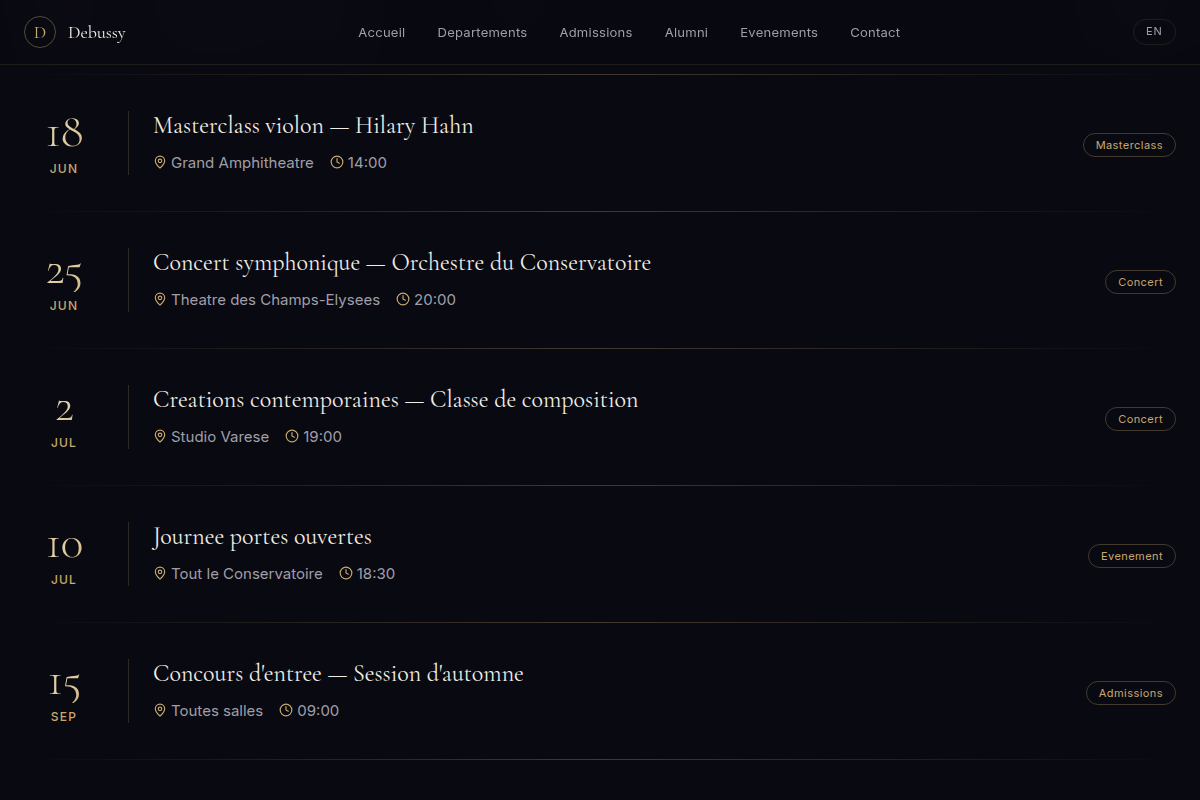Open the Accueil menu item
Viewport: 1200px width, 800px height.
tap(382, 32)
